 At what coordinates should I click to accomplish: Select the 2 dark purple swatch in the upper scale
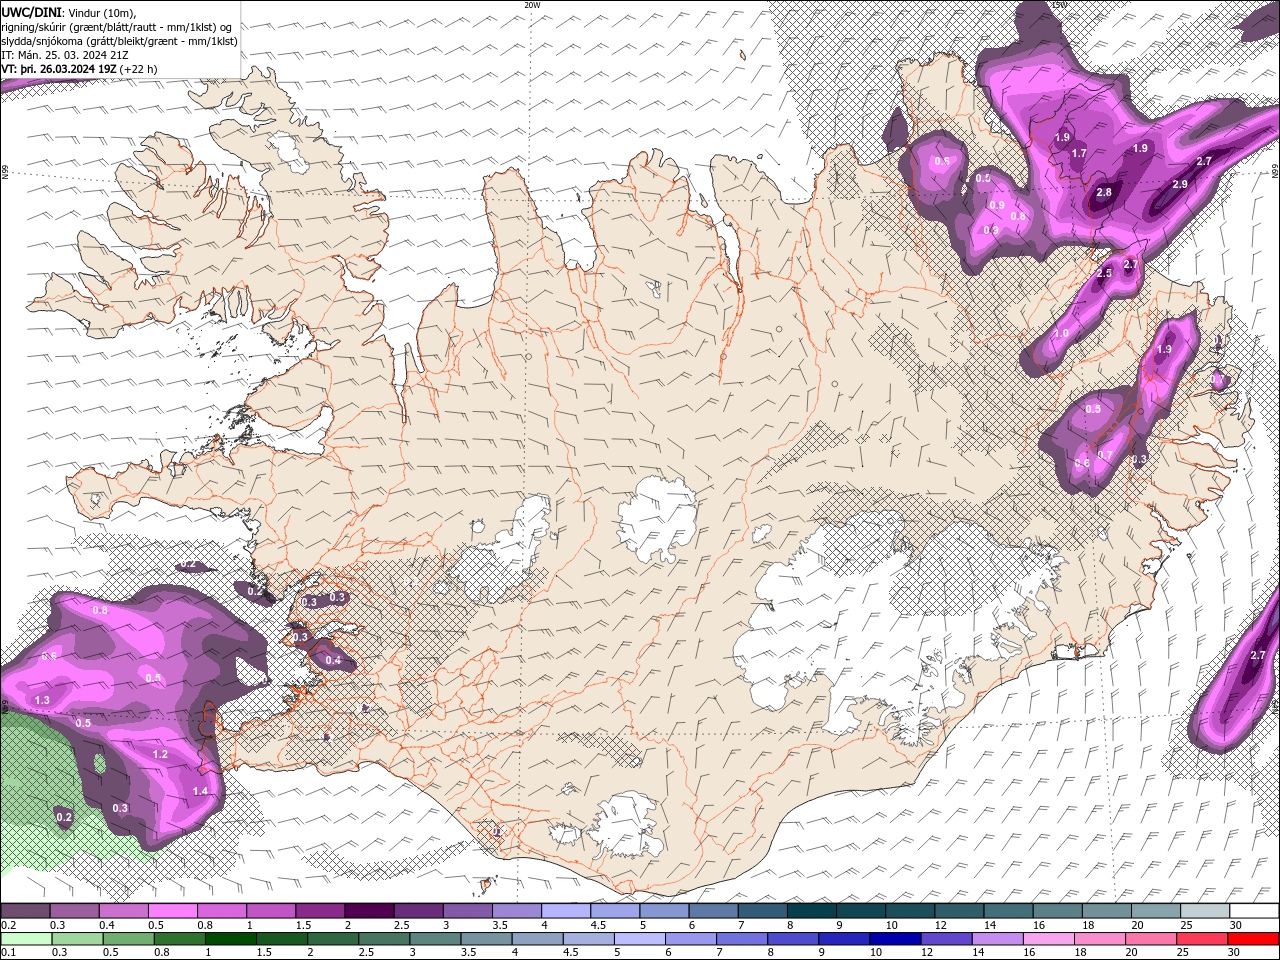coord(369,910)
